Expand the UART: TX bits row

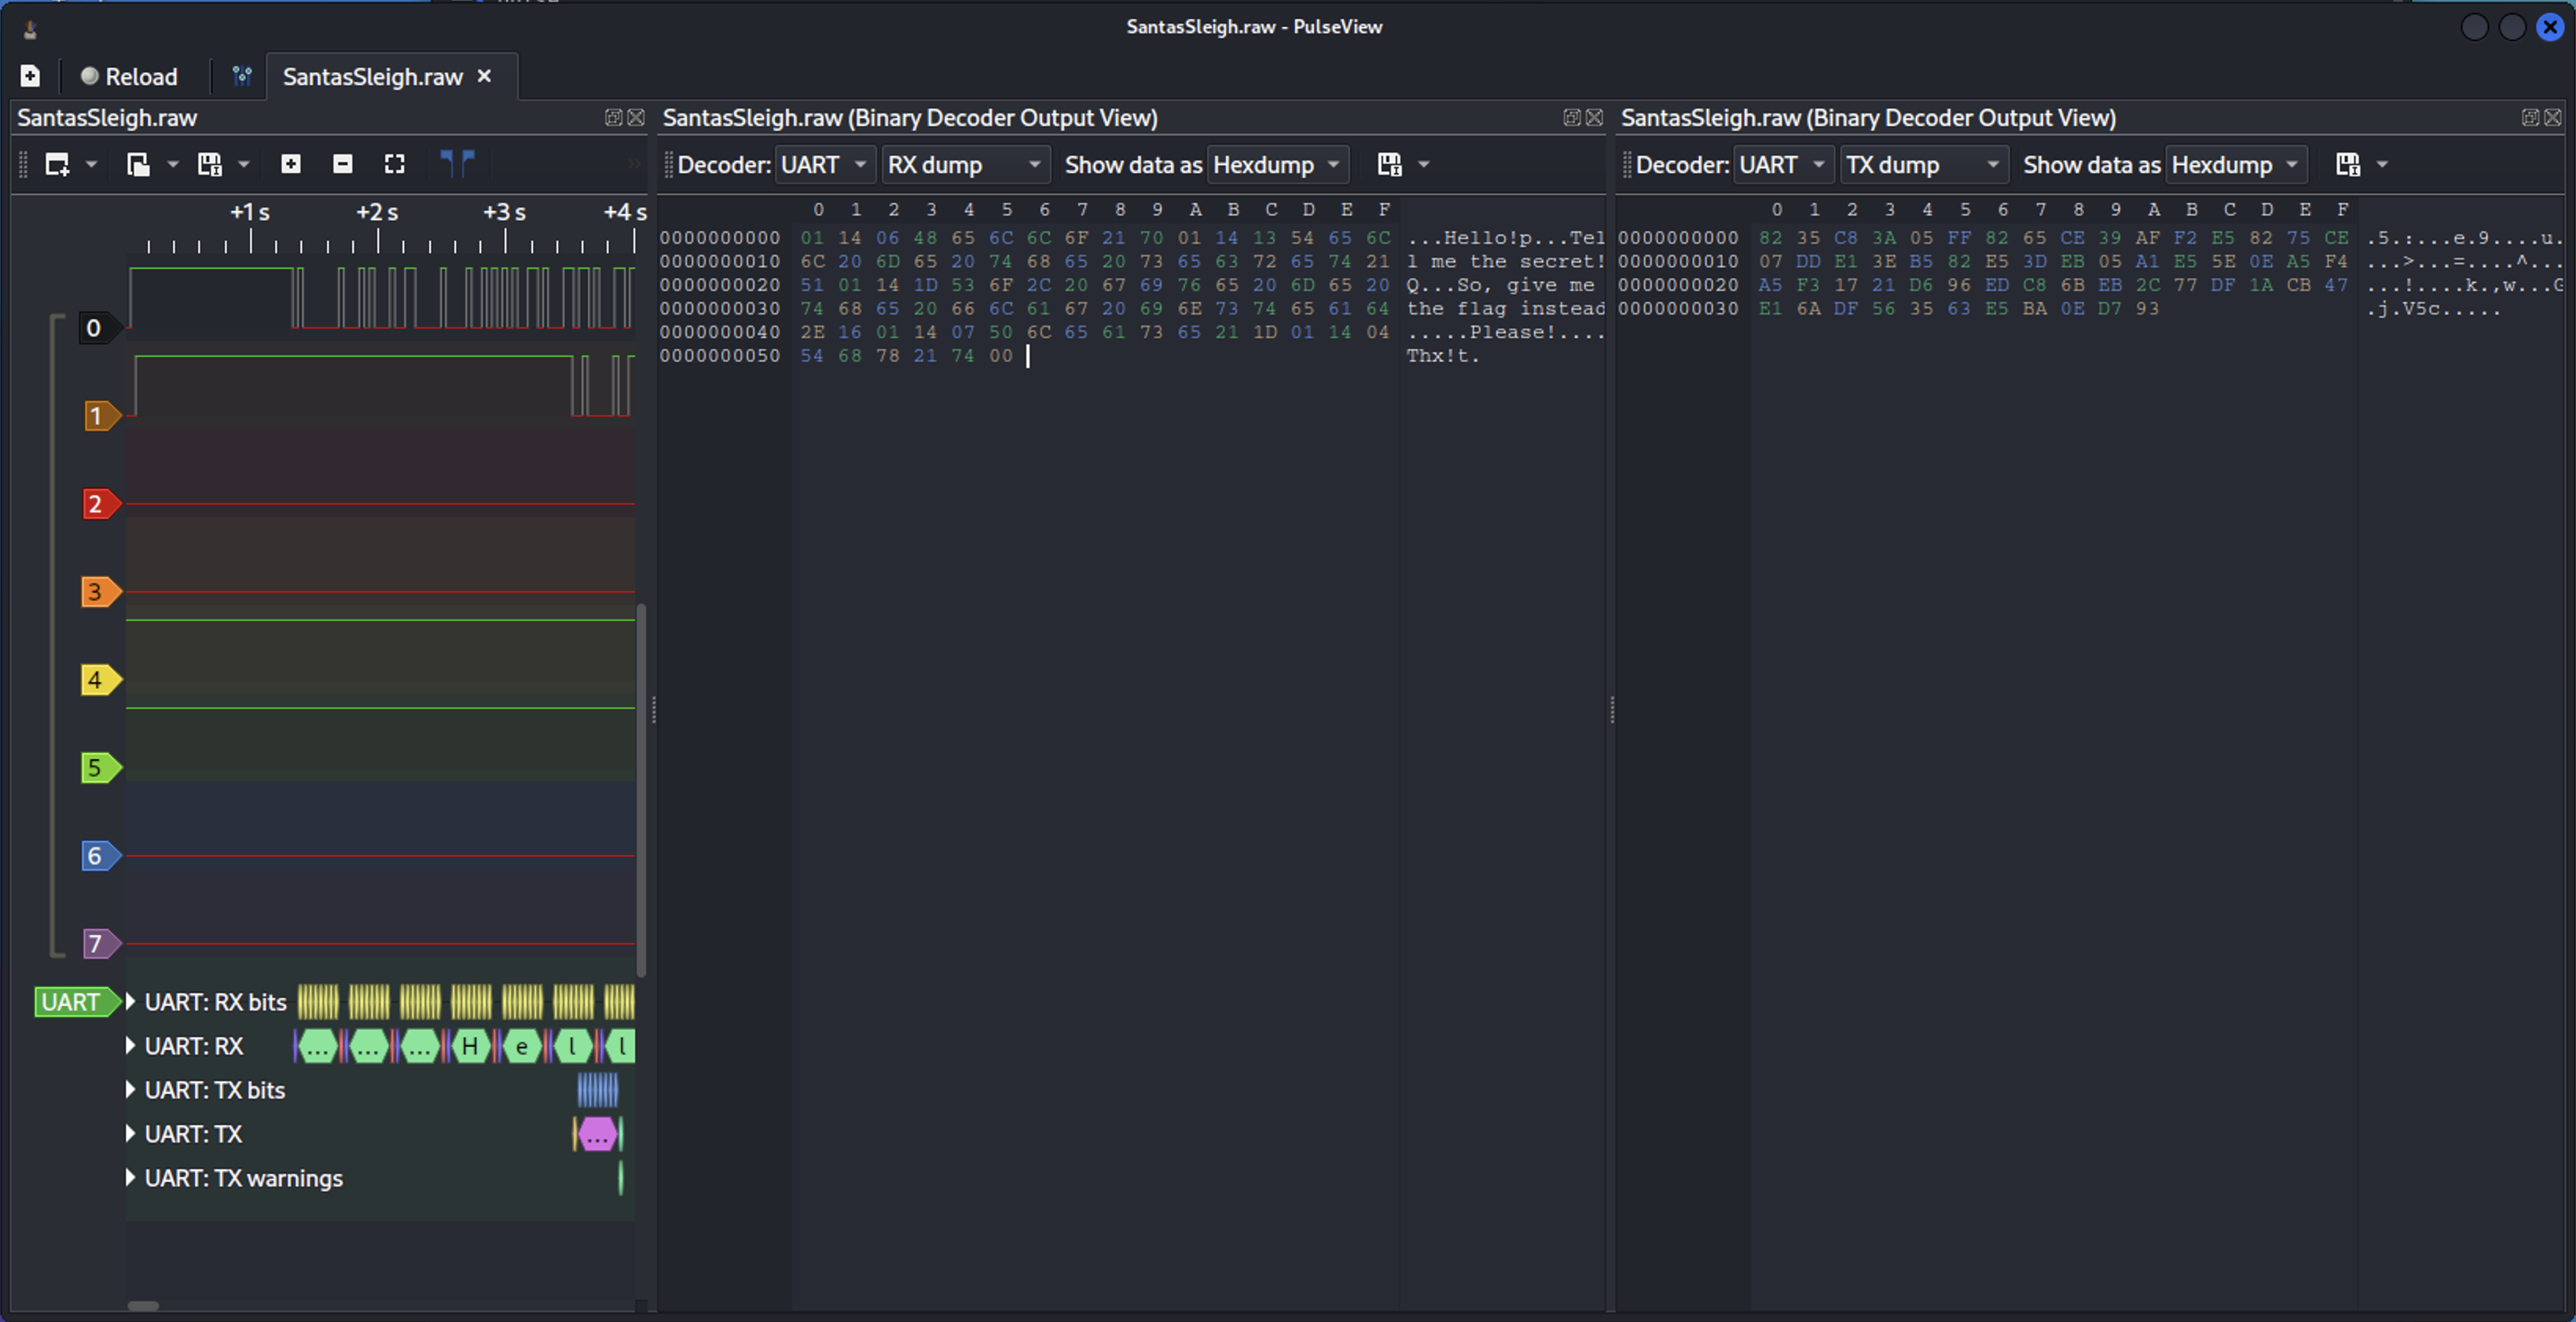(x=130, y=1089)
